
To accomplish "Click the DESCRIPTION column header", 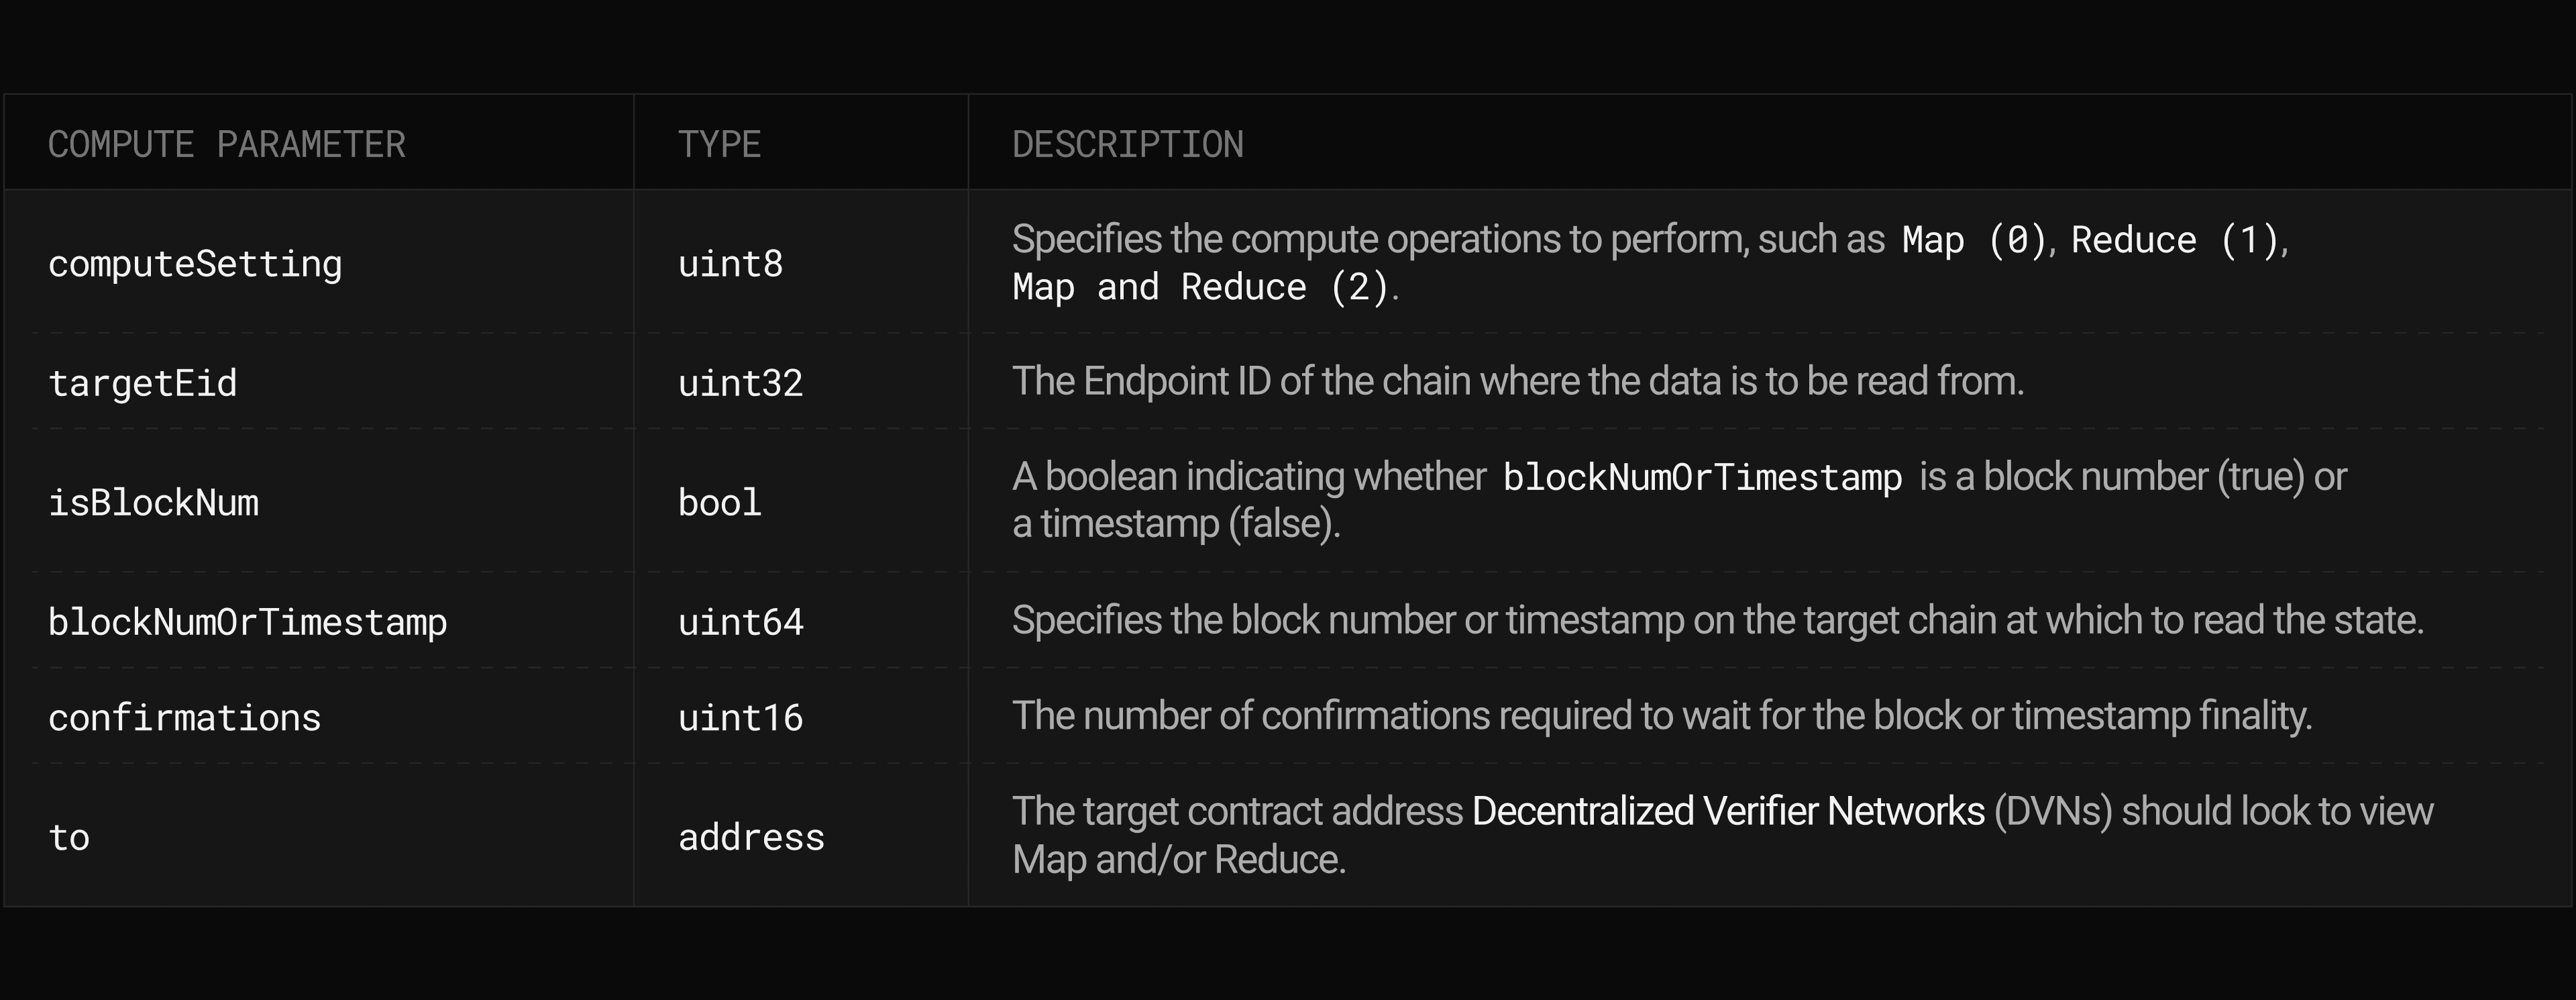I will pos(1128,144).
